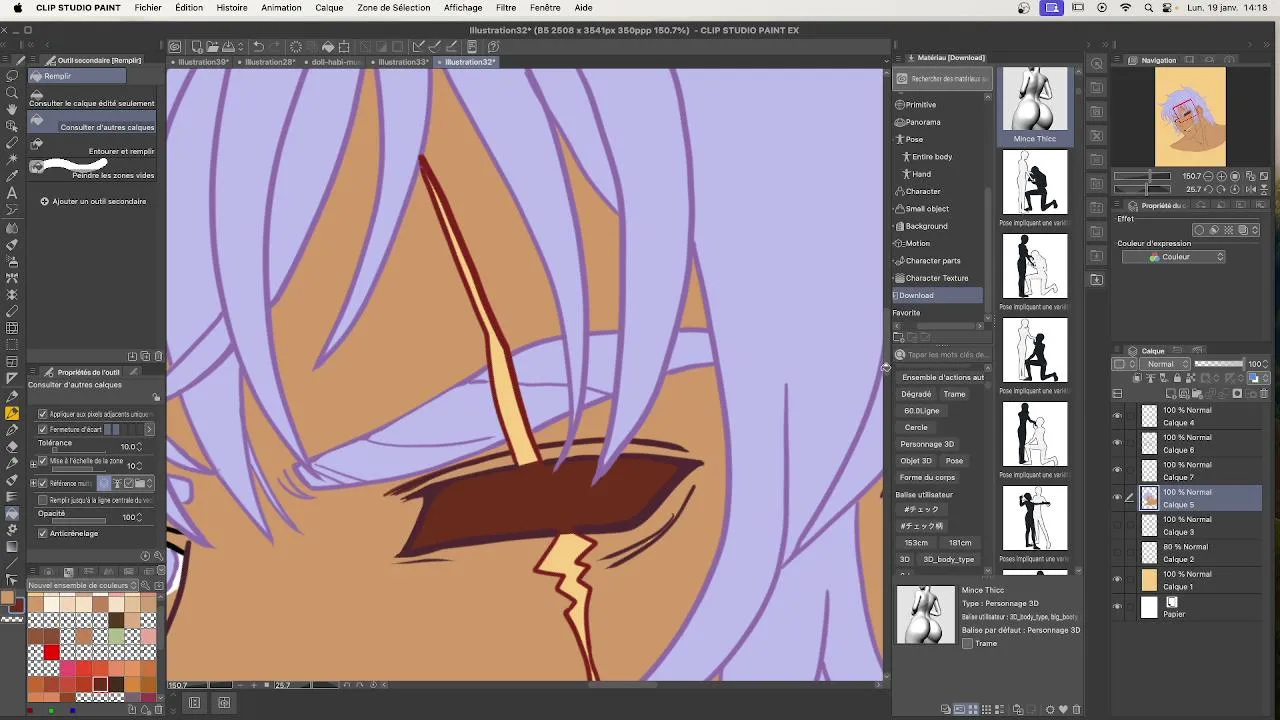This screenshot has height=720, width=1280.
Task: Open the Filtre menu
Action: pos(506,7)
